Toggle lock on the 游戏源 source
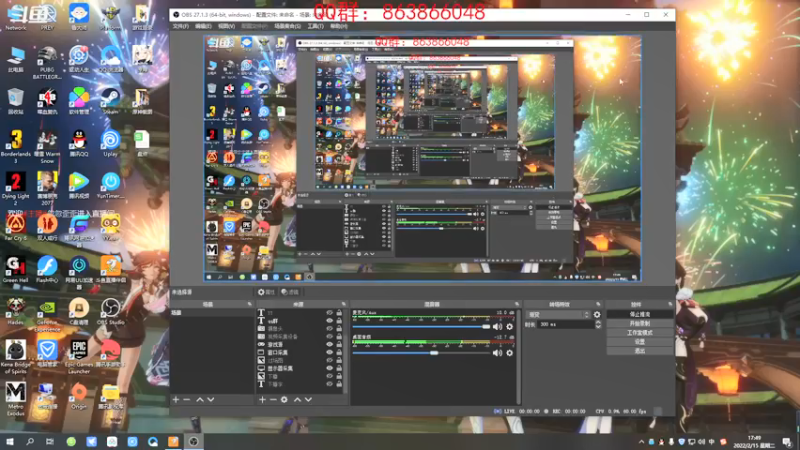 tap(339, 344)
